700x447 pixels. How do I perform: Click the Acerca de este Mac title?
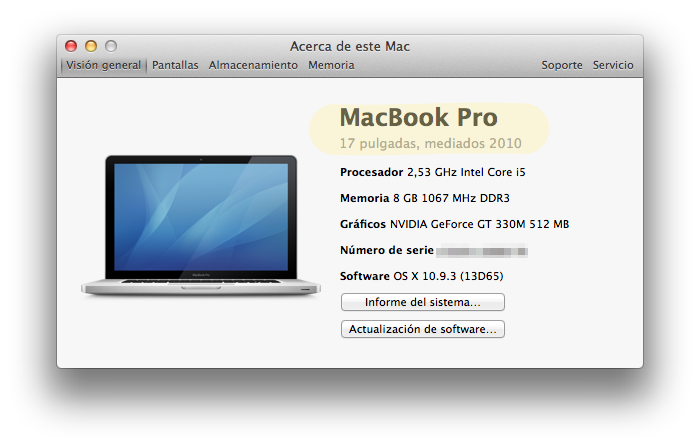coord(350,46)
